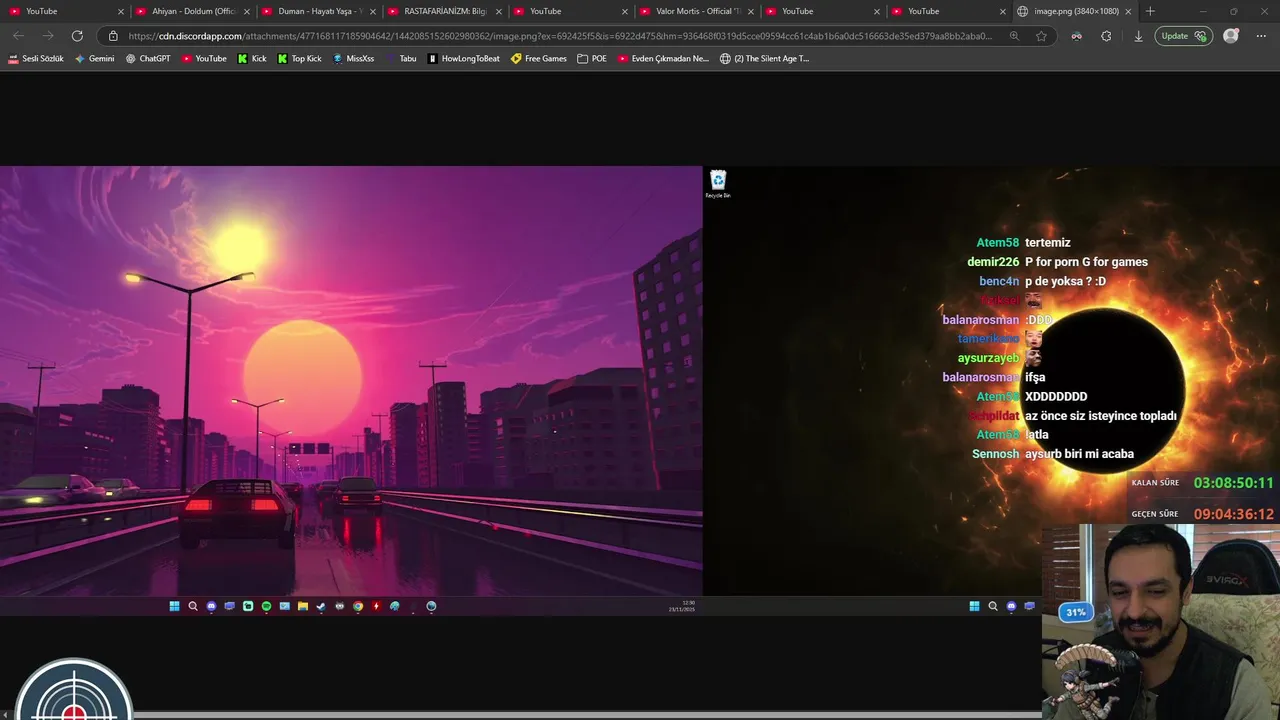This screenshot has height=720, width=1280.
Task: Click the GEÇEN SÜRE timer 09:04:36:12
Action: pos(1233,514)
